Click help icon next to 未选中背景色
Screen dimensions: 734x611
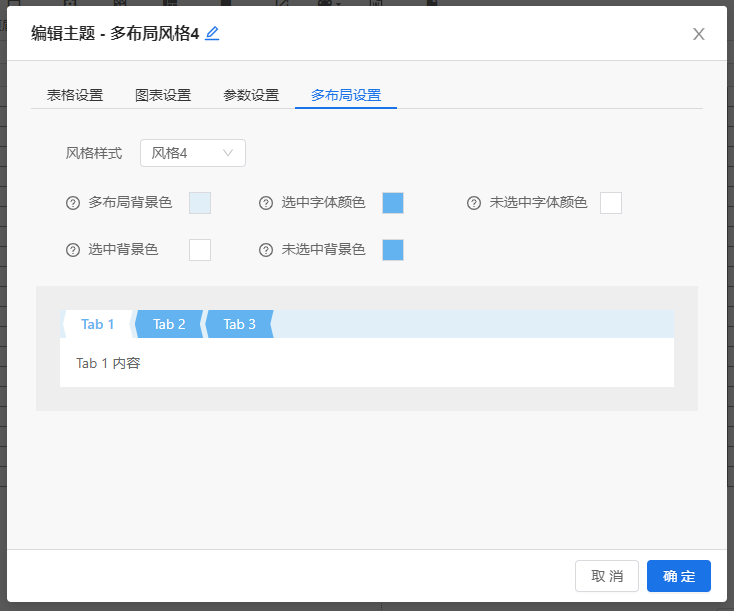click(x=266, y=250)
